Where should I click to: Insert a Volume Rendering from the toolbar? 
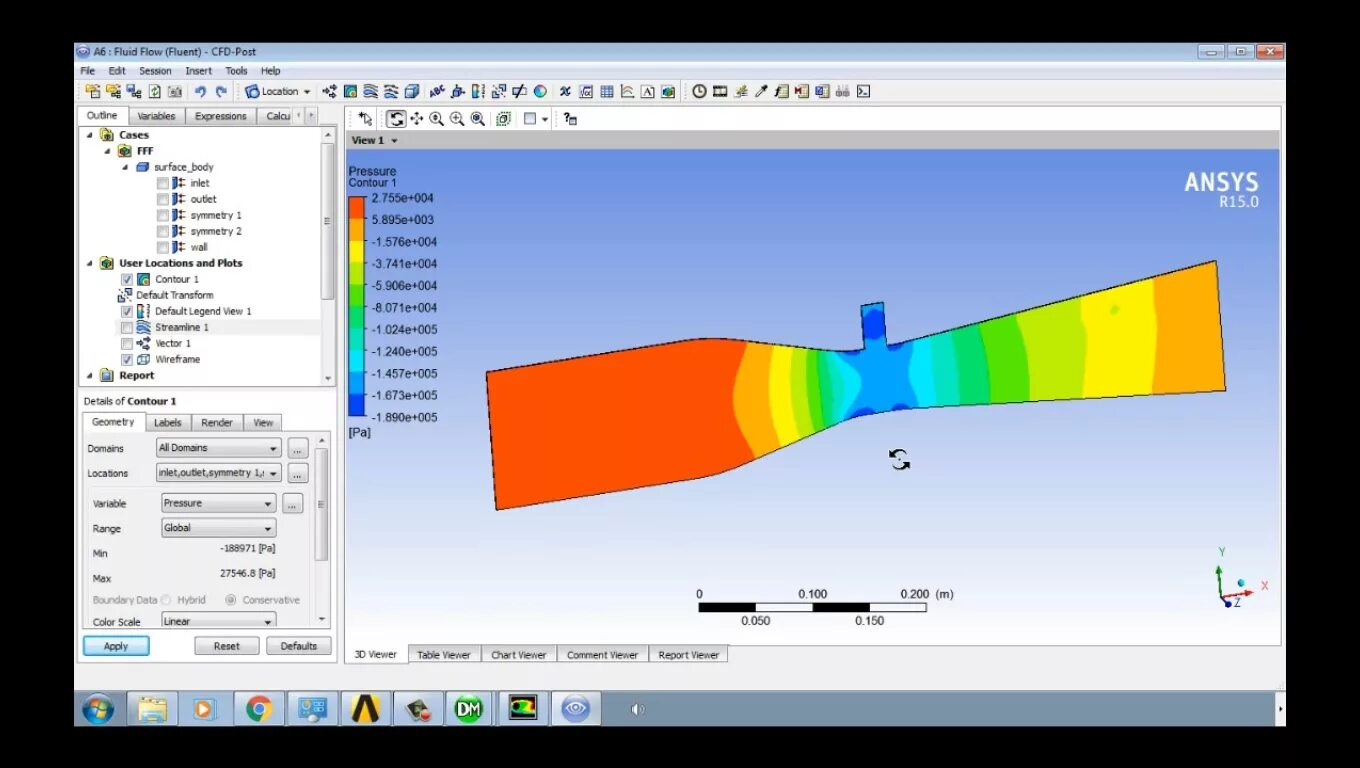[x=412, y=91]
